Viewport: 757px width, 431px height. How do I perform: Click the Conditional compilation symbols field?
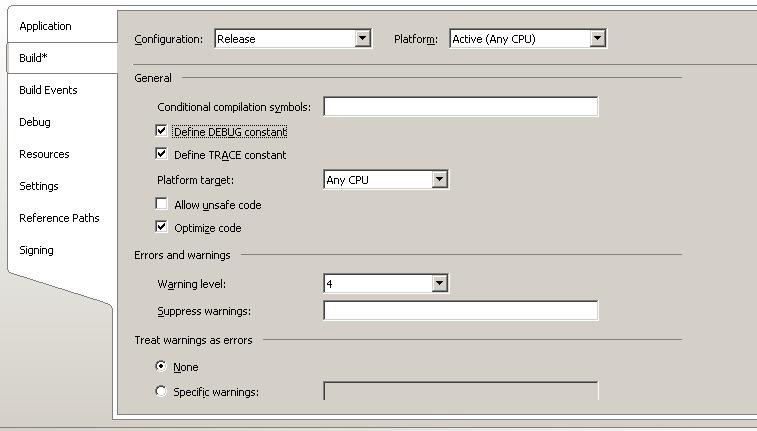pyautogui.click(x=461, y=107)
